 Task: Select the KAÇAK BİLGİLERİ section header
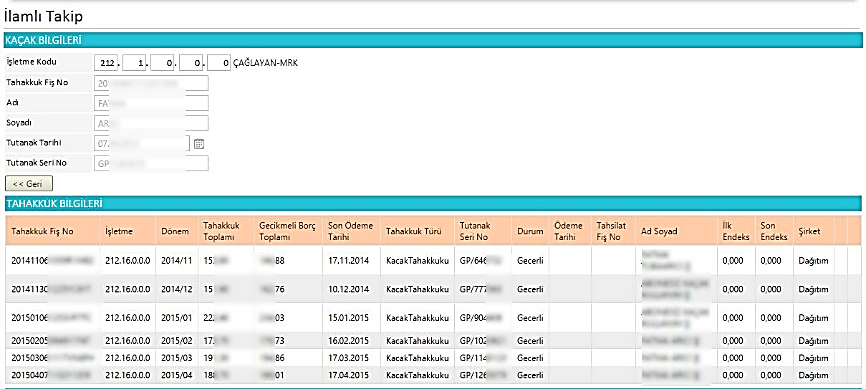click(433, 40)
